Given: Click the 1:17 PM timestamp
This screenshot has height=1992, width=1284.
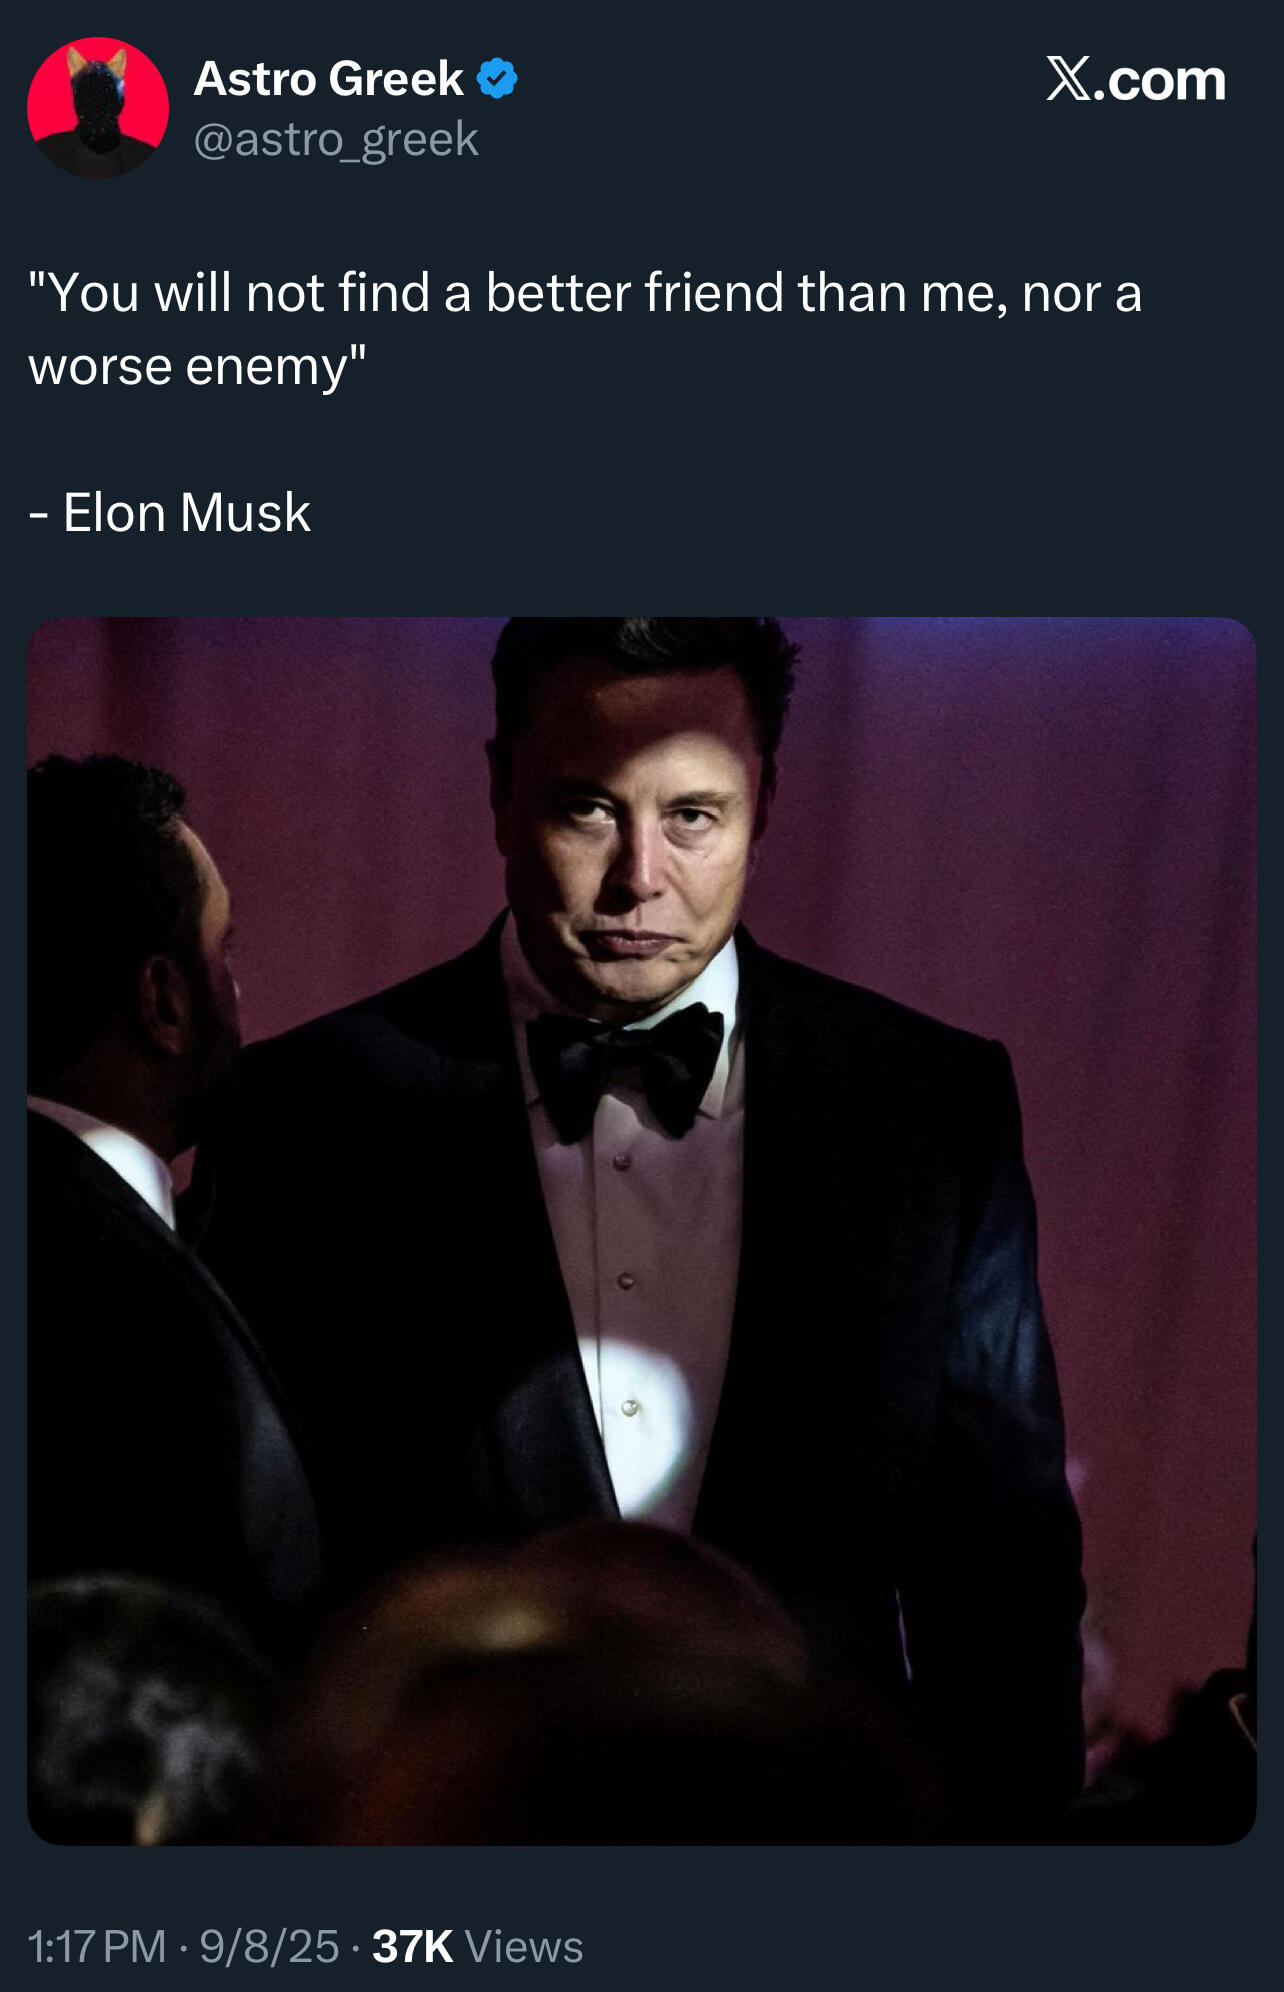Looking at the screenshot, I should click(x=97, y=1946).
